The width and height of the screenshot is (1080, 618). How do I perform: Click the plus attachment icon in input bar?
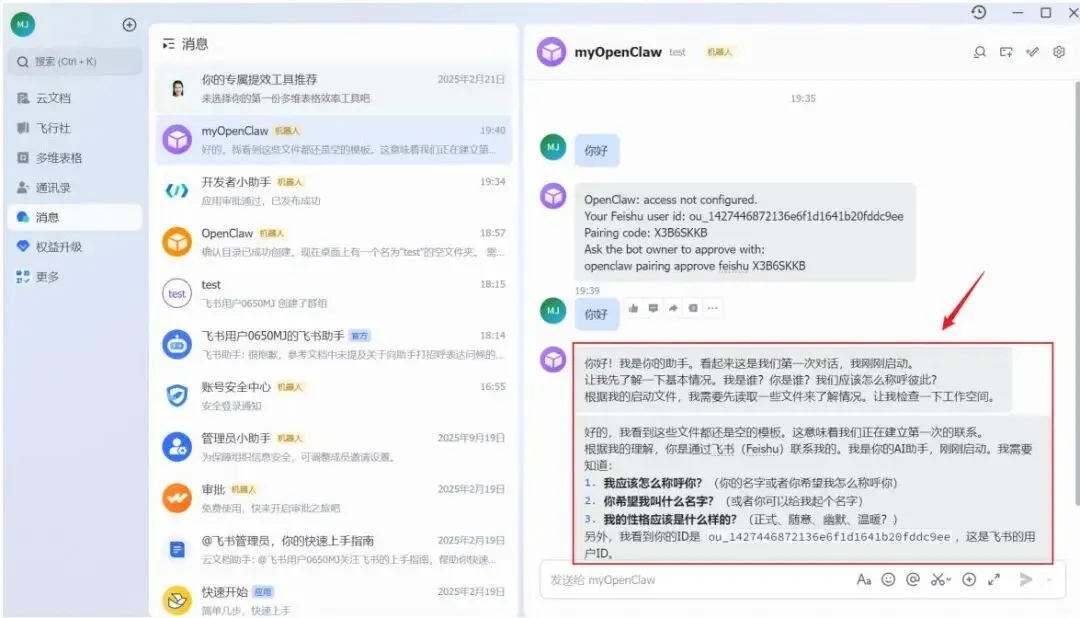click(969, 580)
